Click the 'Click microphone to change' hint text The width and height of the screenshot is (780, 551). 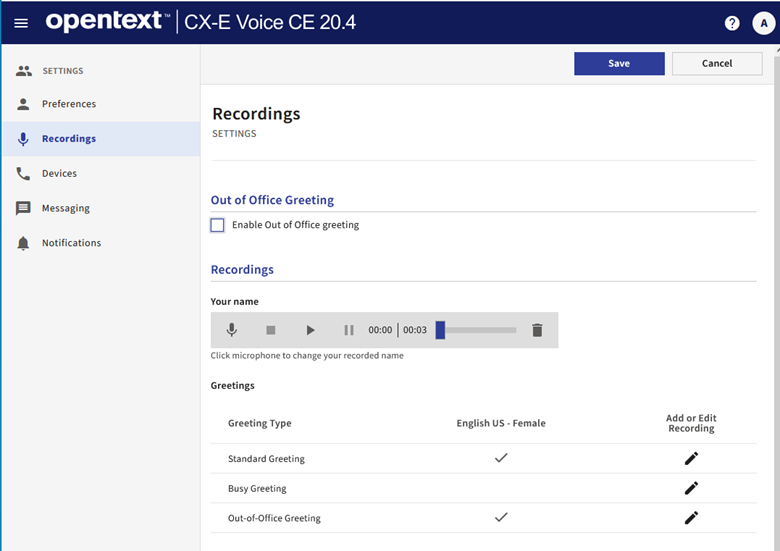pyautogui.click(x=307, y=356)
